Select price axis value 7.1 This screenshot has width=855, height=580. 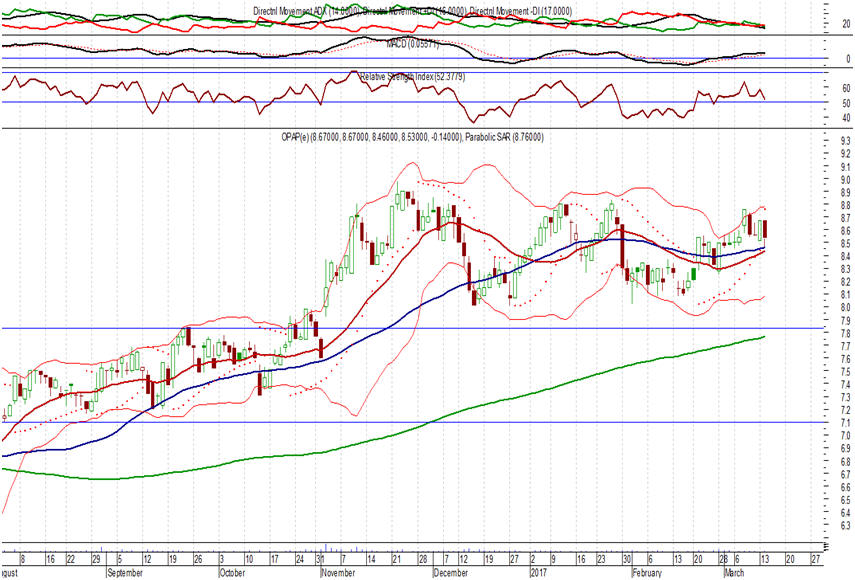tap(845, 423)
